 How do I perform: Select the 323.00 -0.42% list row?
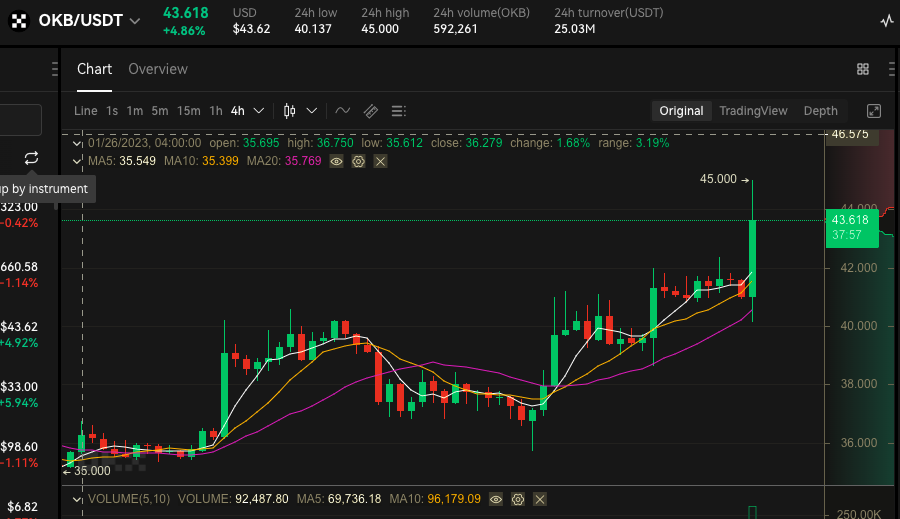pos(20,215)
